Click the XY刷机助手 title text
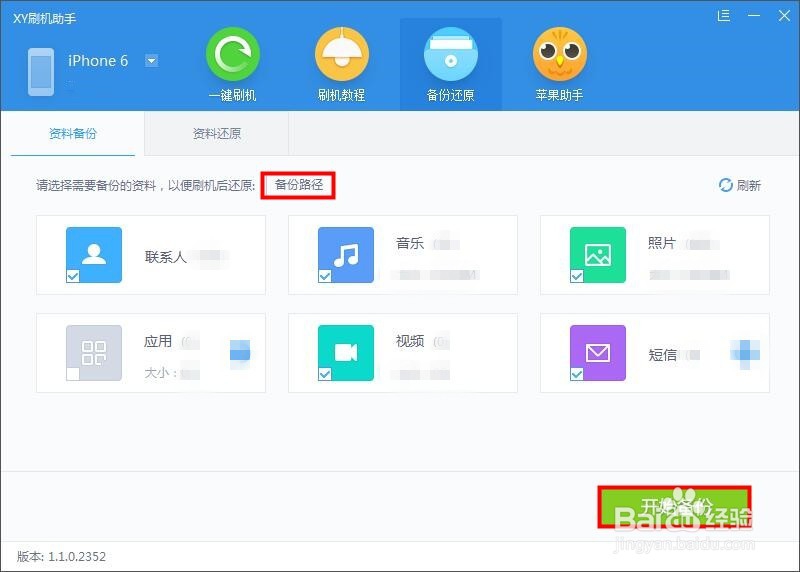 [44, 18]
